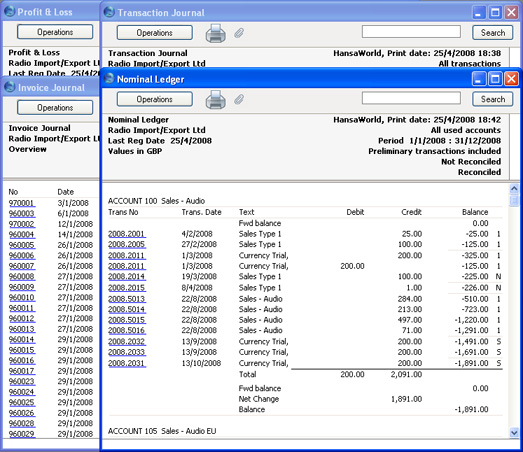This screenshot has width=523, height=452.
Task: Click the Balance column header
Action: (475, 212)
